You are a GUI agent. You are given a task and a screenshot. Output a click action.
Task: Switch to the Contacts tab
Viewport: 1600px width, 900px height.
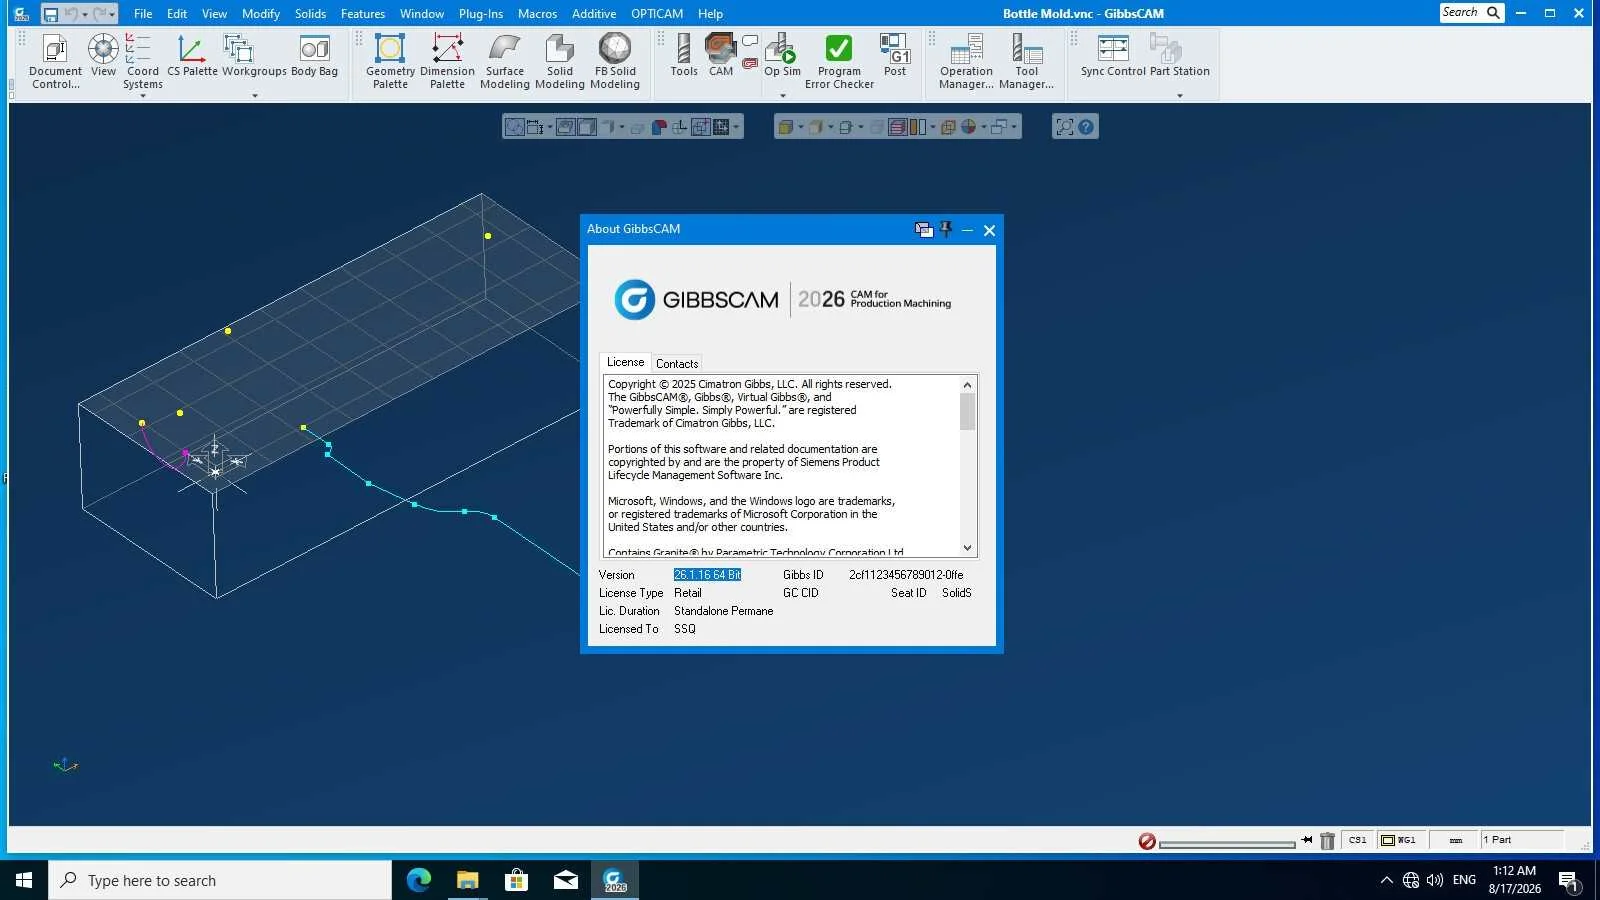pyautogui.click(x=677, y=364)
